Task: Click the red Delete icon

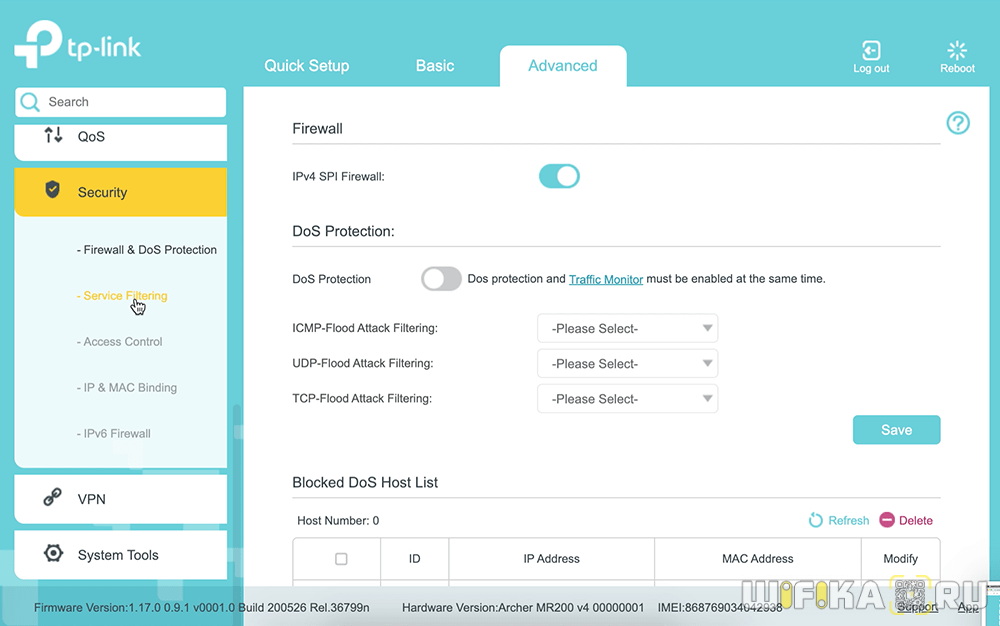Action: pos(887,520)
